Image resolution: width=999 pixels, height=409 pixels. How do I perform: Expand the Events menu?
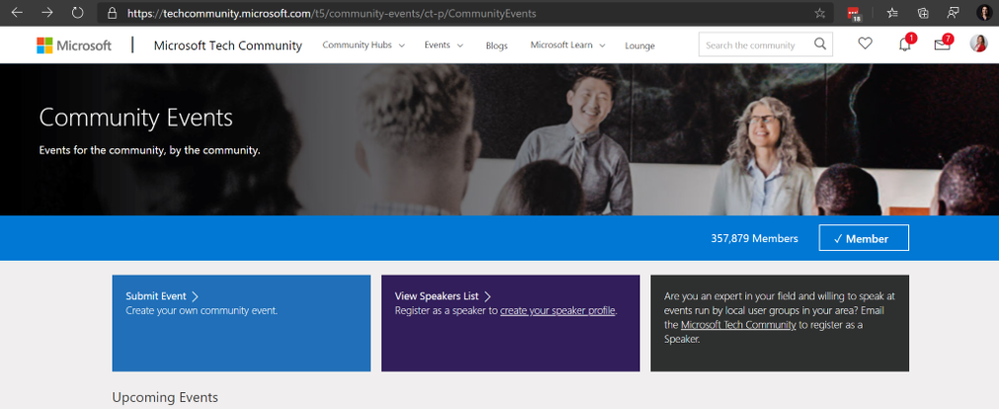(x=443, y=45)
